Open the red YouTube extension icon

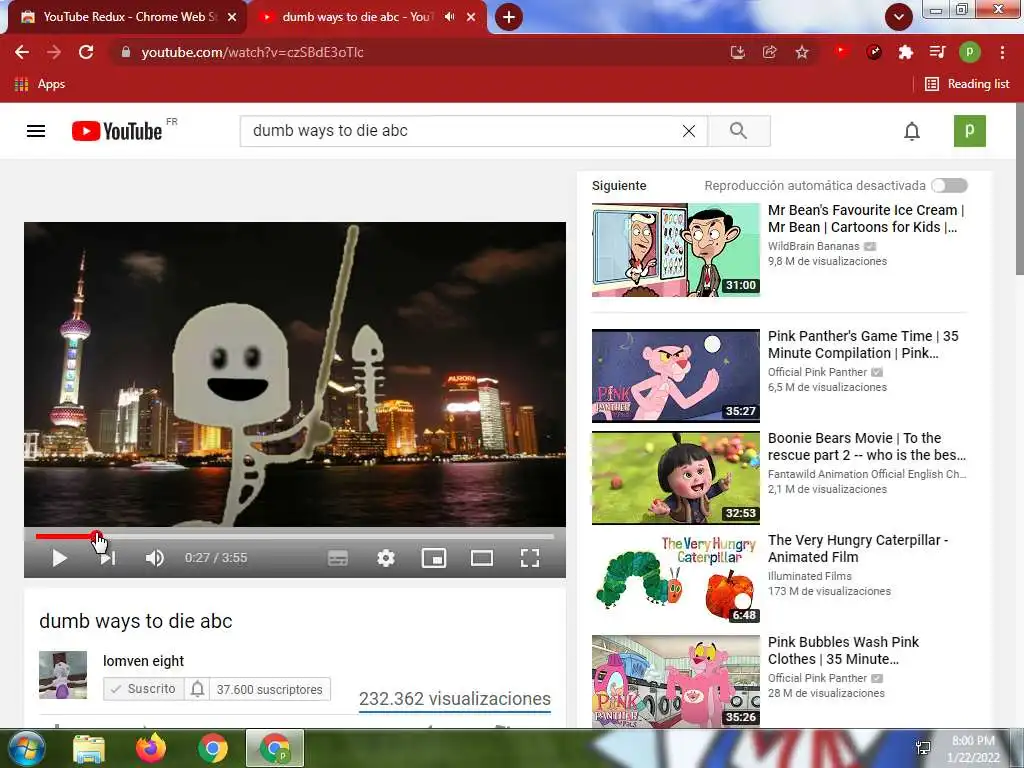(x=842, y=51)
